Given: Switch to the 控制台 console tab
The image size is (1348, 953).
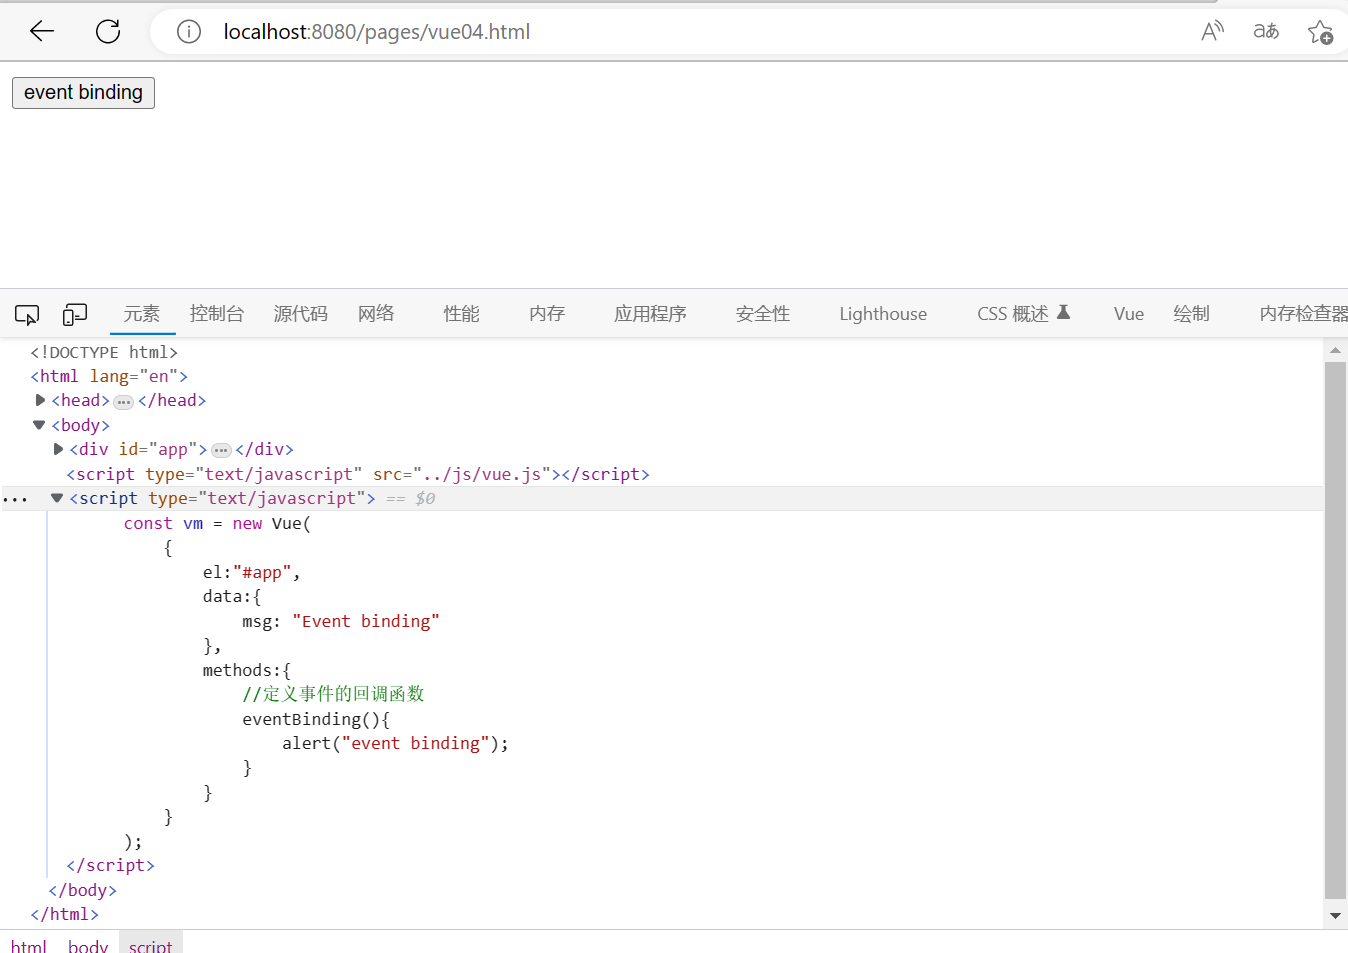Looking at the screenshot, I should [x=216, y=313].
